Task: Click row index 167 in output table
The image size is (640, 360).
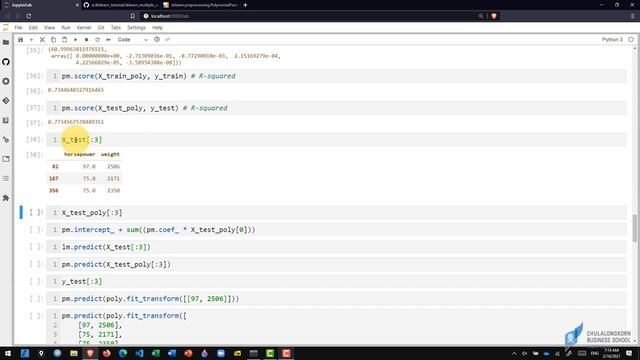Action: click(53, 178)
